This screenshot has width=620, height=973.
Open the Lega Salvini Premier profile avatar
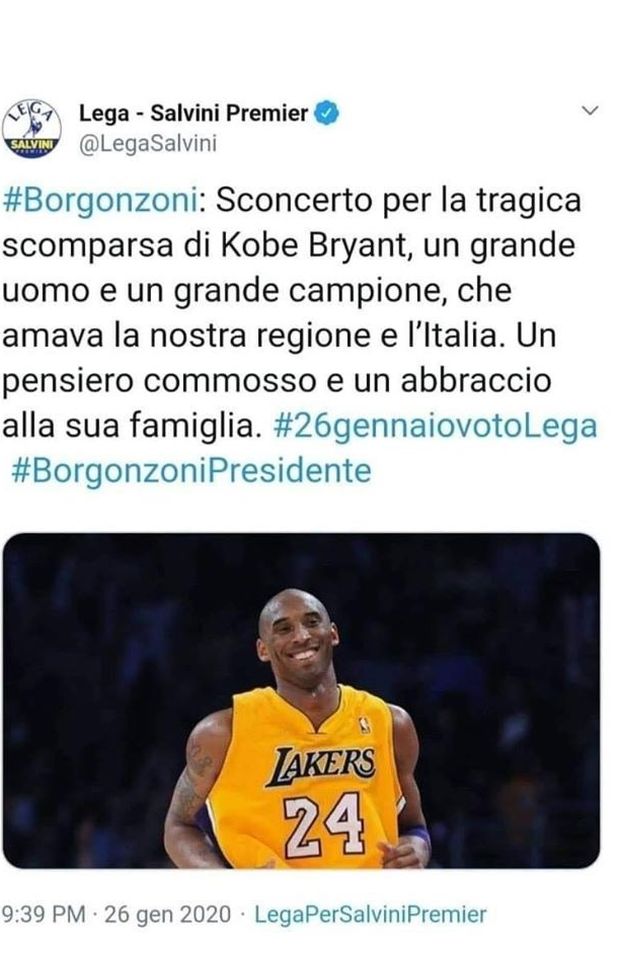(x=31, y=128)
